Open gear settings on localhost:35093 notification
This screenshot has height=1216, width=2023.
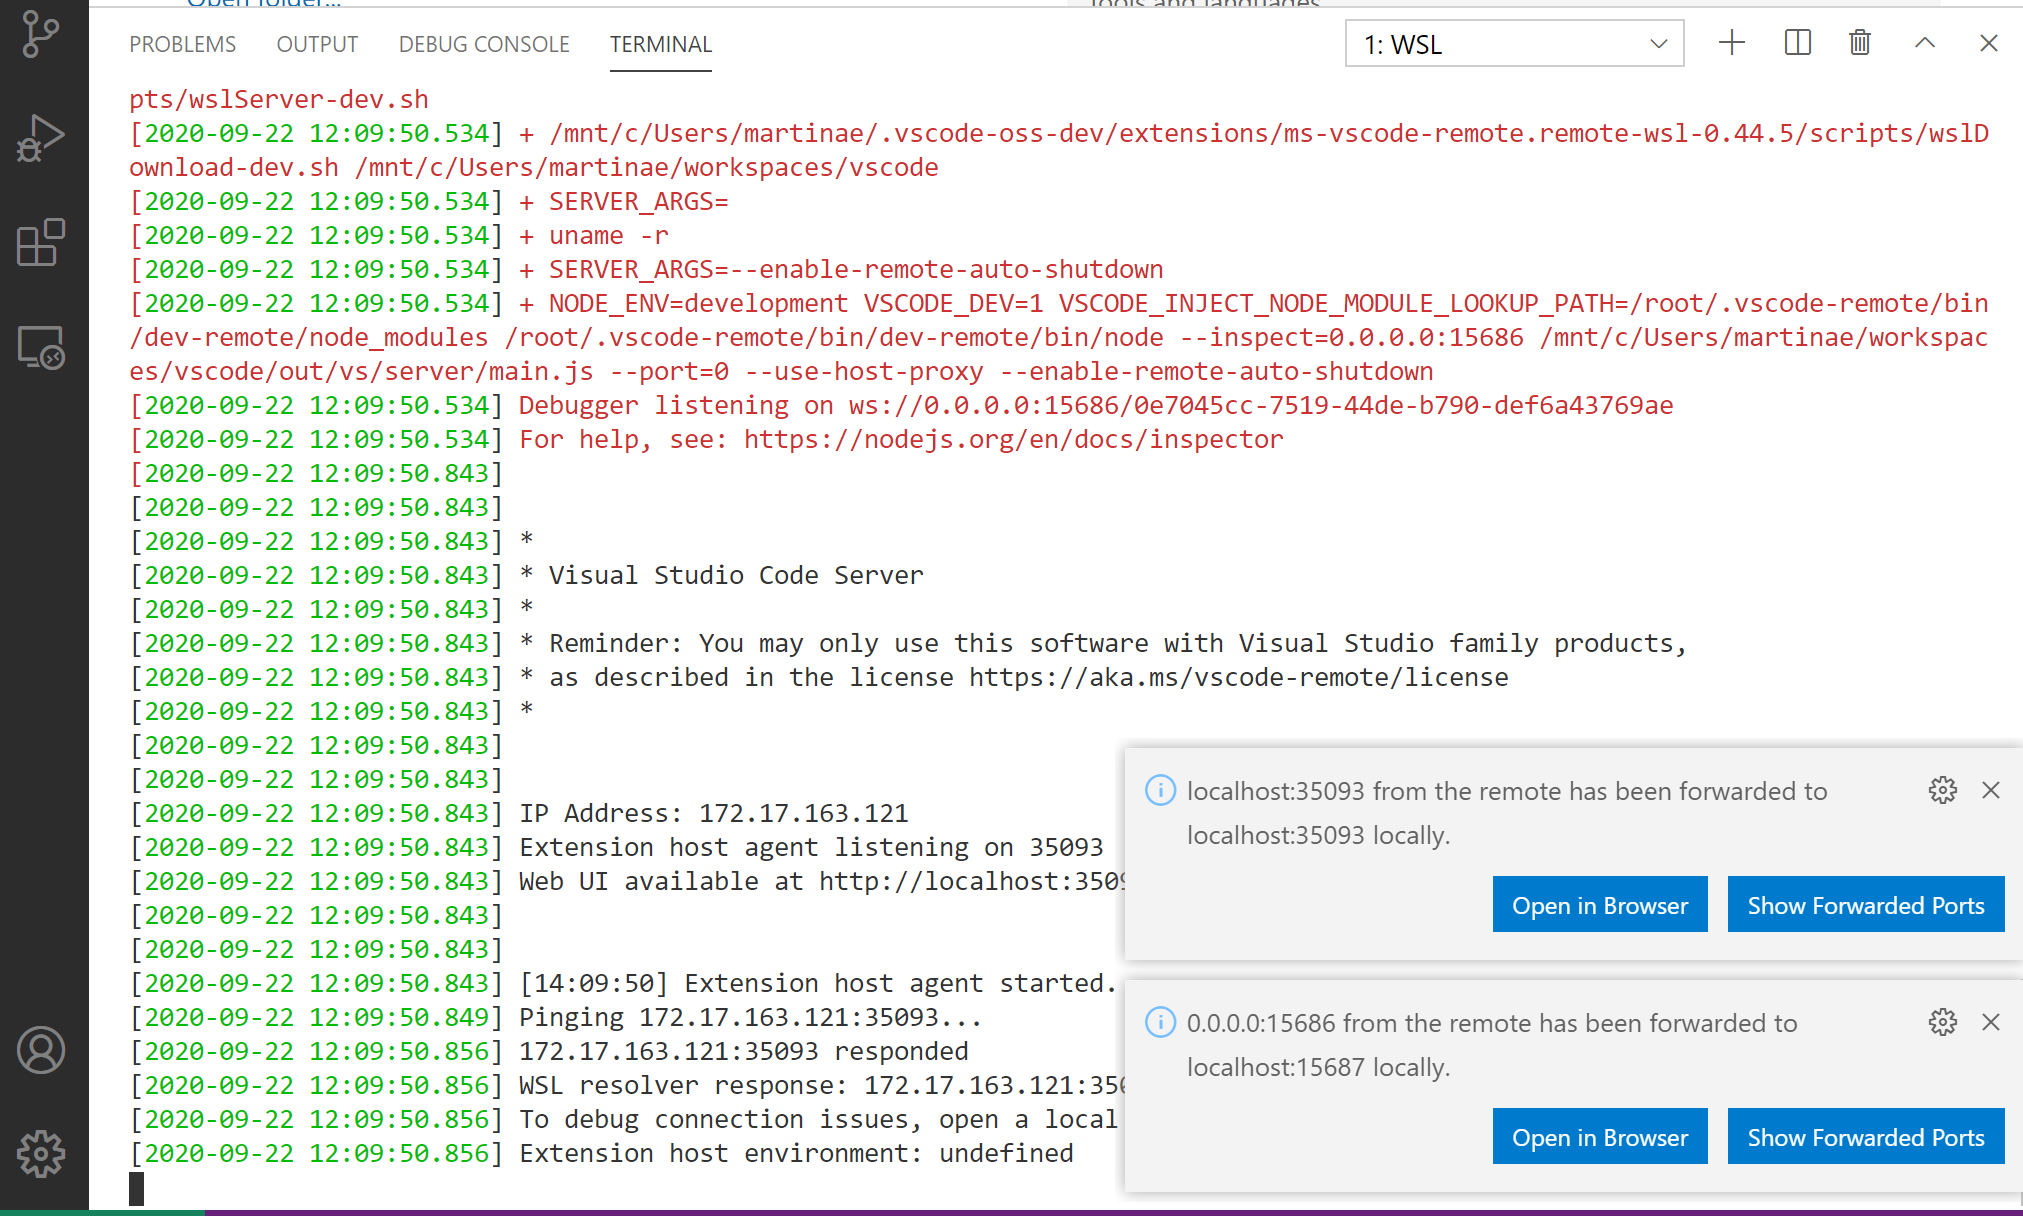click(x=1942, y=790)
